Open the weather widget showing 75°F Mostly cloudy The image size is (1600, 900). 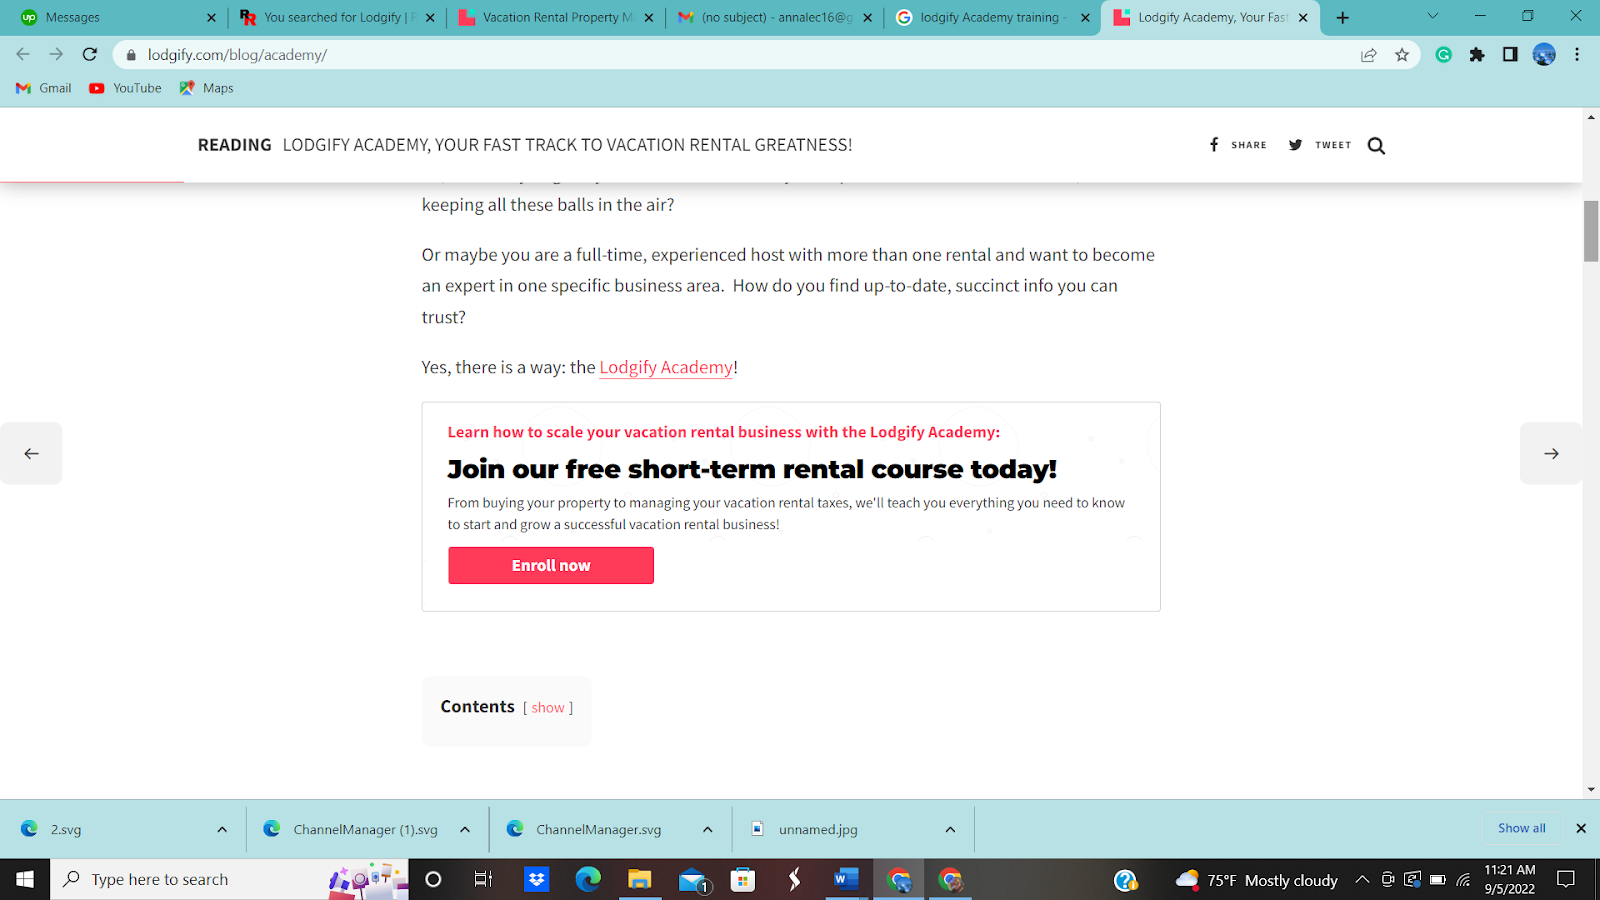[1257, 880]
